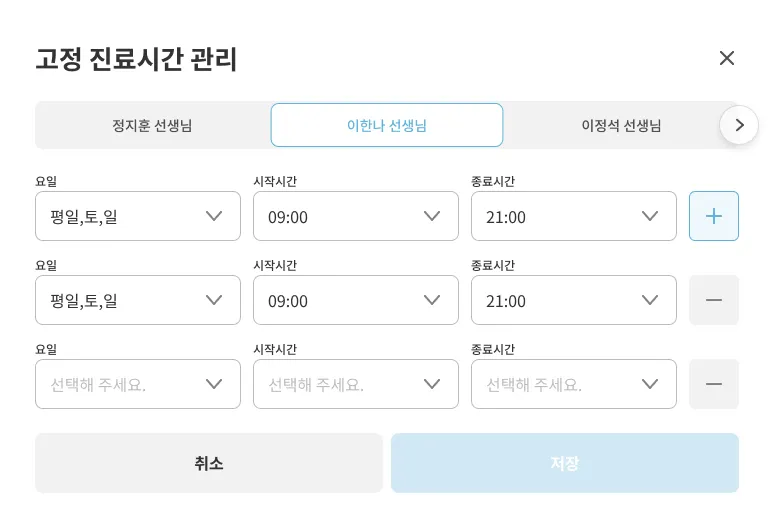Pick third row 시작시간 value
The width and height of the screenshot is (784, 530).
click(x=355, y=384)
